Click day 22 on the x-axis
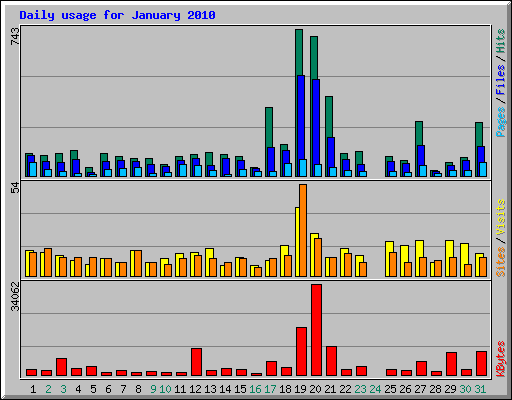This screenshot has height=400, width=512. click(x=345, y=389)
